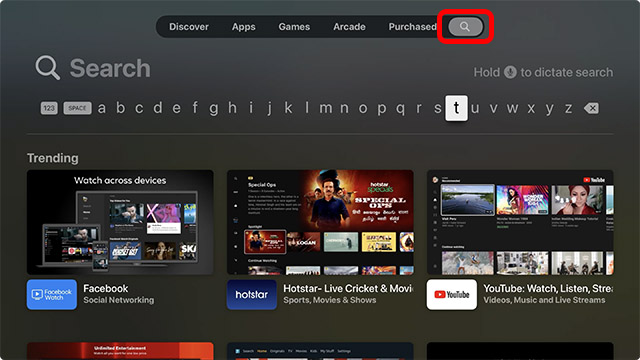Open the Unlimited Entertainment app preview
The height and width of the screenshot is (360, 640).
120,351
